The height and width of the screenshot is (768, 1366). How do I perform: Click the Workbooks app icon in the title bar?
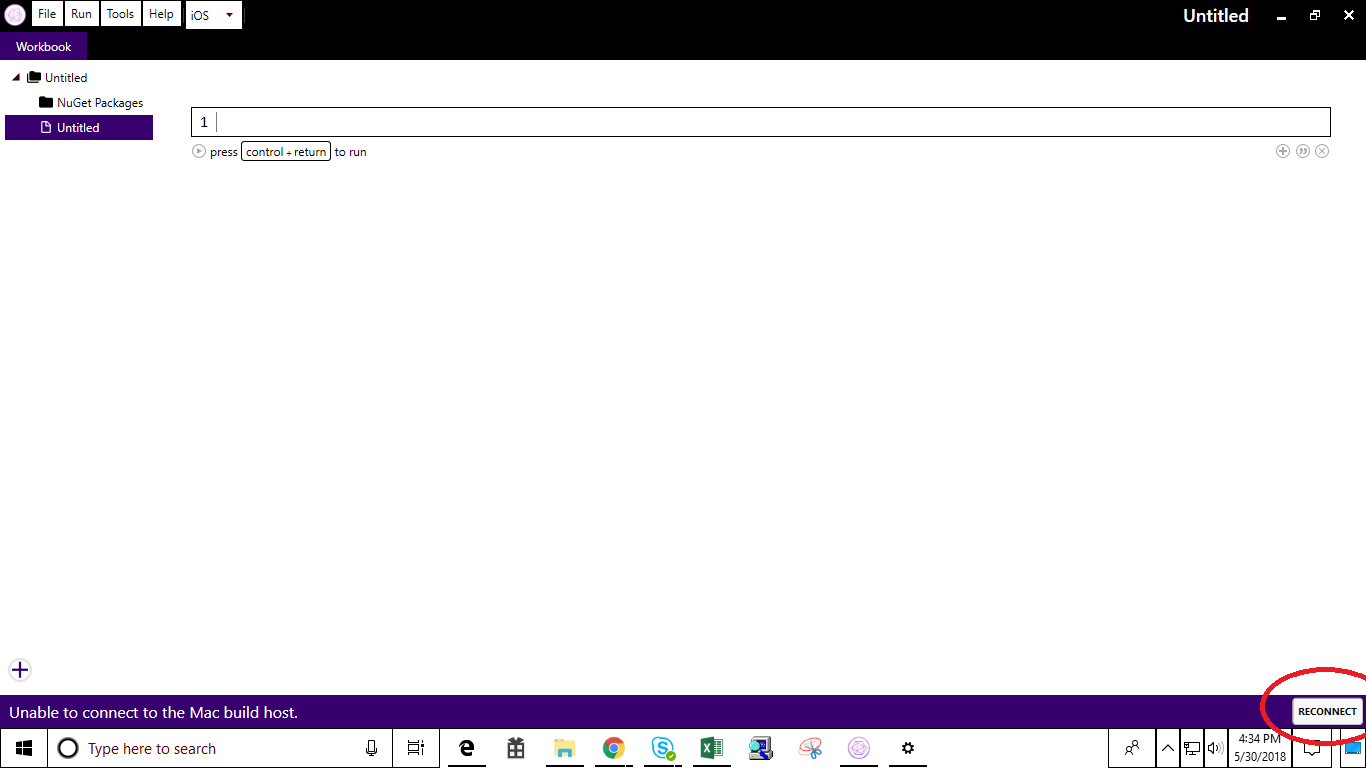coord(14,14)
